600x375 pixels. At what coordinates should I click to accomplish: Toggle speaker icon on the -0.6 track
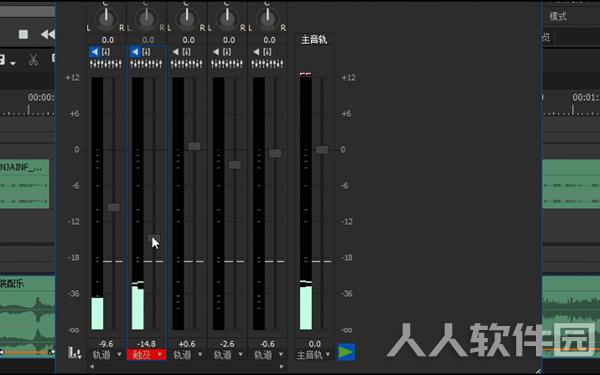(x=256, y=52)
